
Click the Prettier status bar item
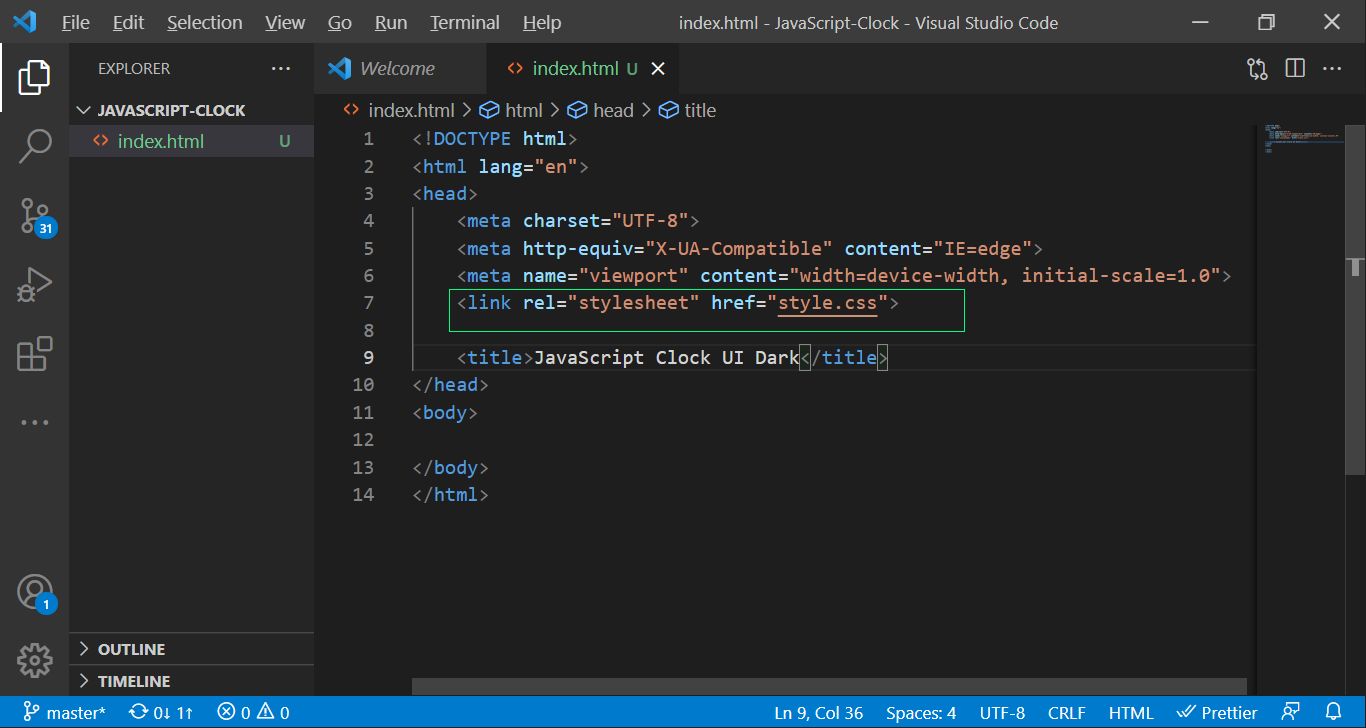tap(1217, 713)
